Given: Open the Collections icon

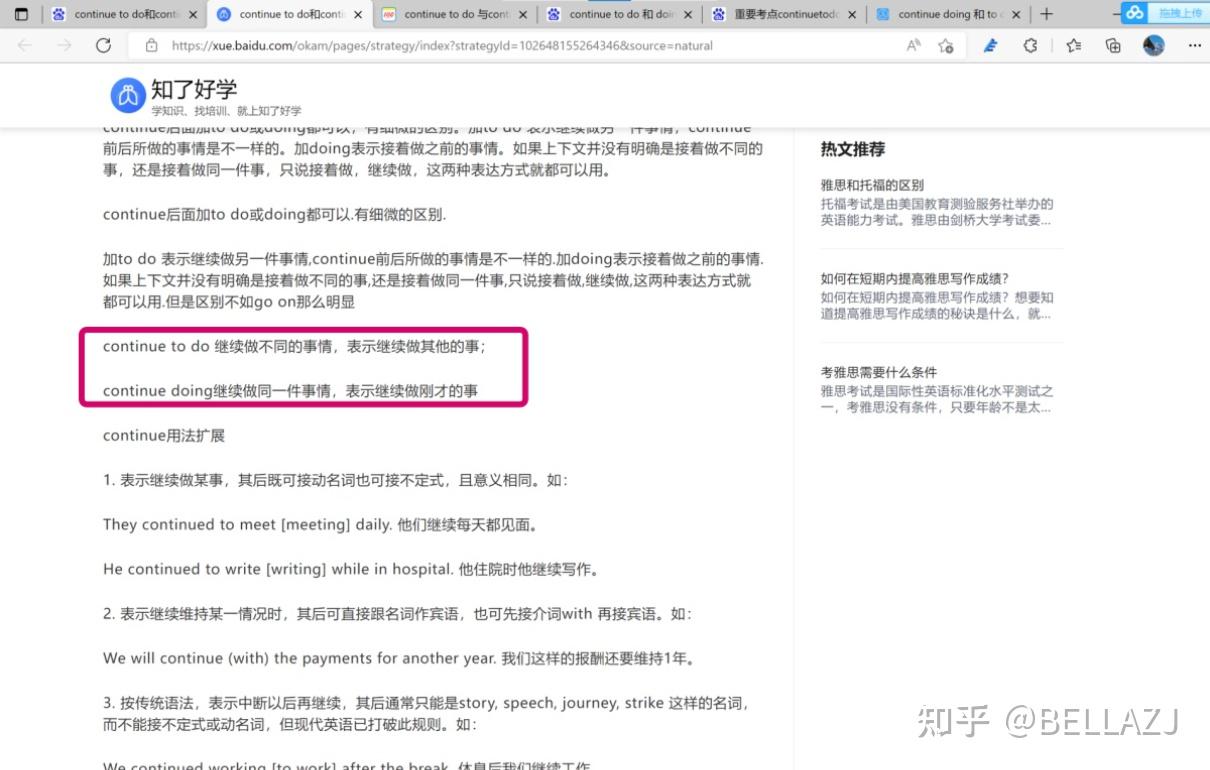Looking at the screenshot, I should pyautogui.click(x=1113, y=45).
